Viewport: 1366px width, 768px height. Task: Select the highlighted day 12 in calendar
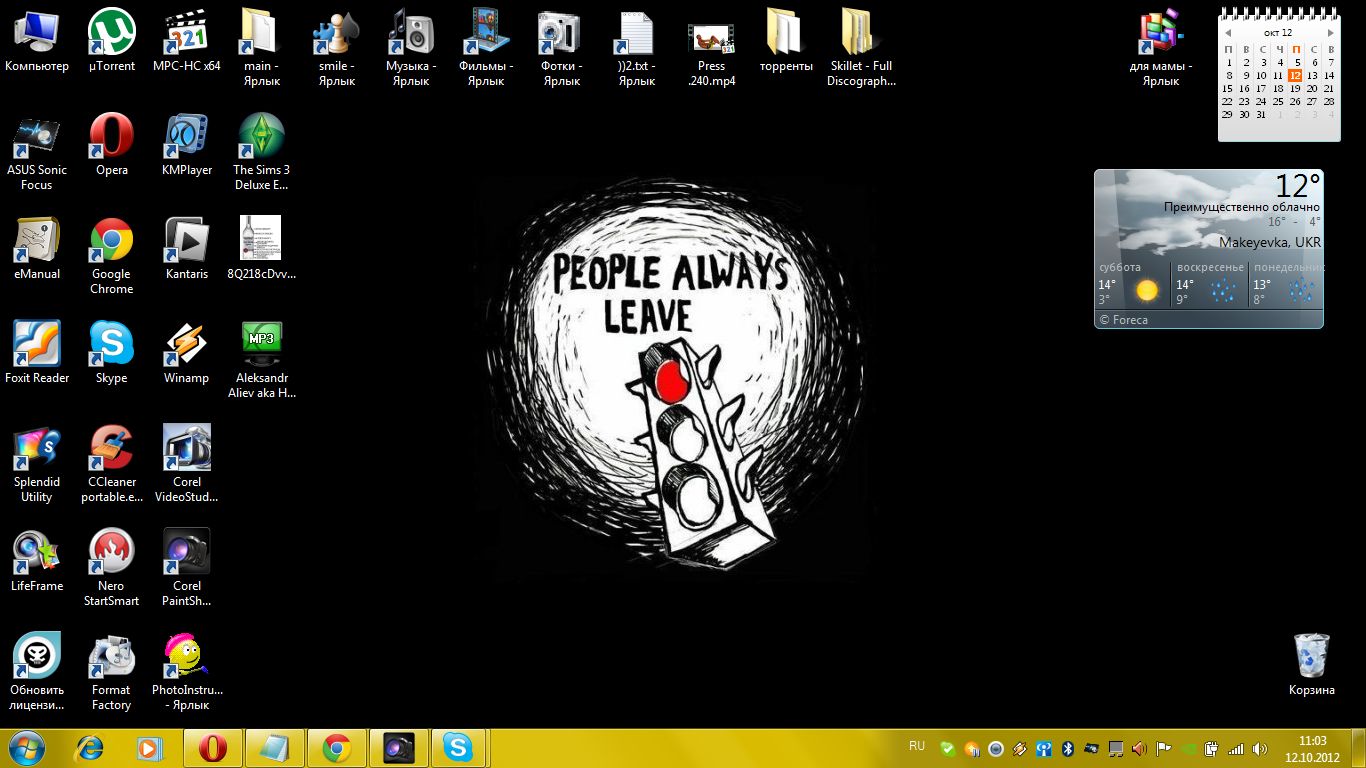[1295, 75]
